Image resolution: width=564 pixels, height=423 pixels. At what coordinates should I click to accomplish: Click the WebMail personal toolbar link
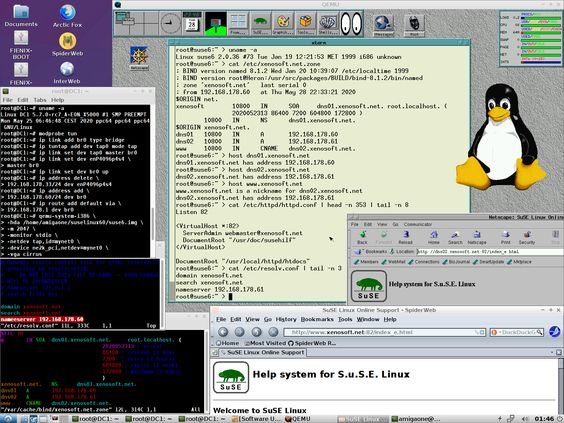pyautogui.click(x=394, y=261)
